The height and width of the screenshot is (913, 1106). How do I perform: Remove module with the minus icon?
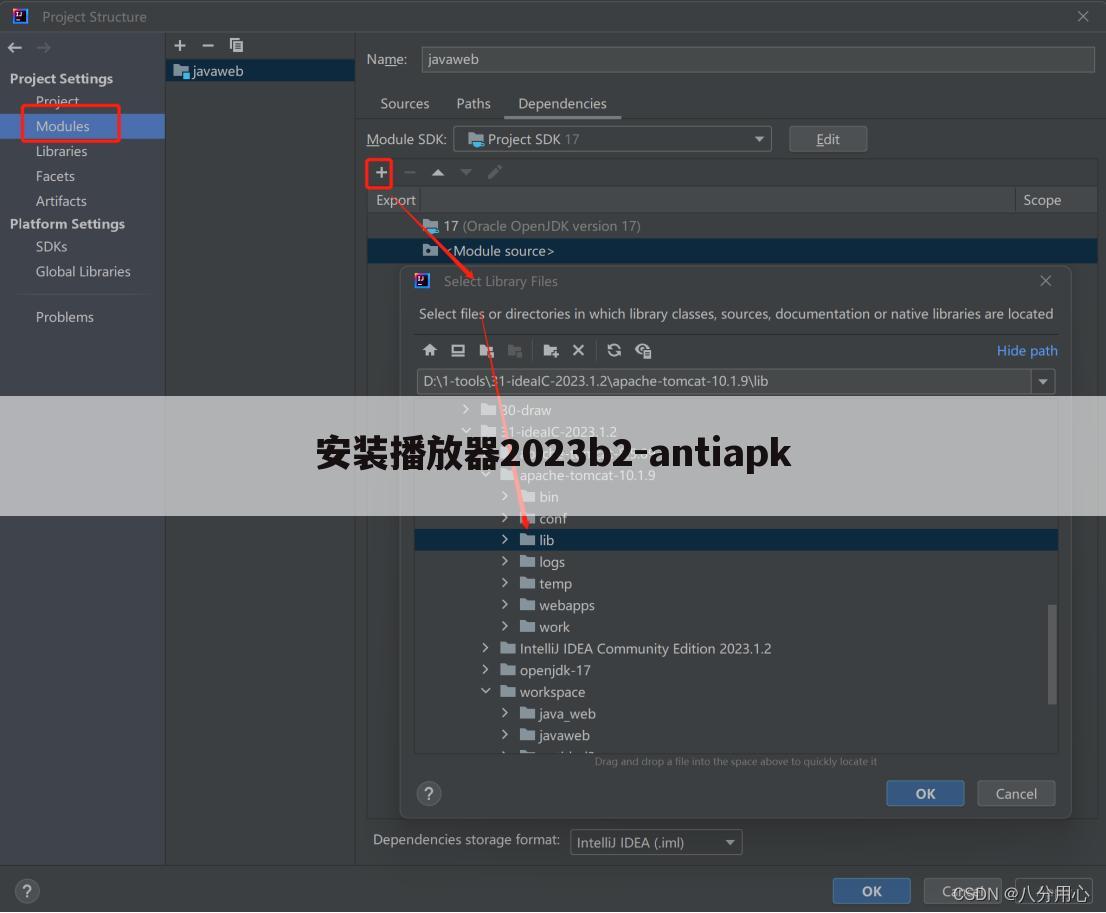tap(207, 45)
